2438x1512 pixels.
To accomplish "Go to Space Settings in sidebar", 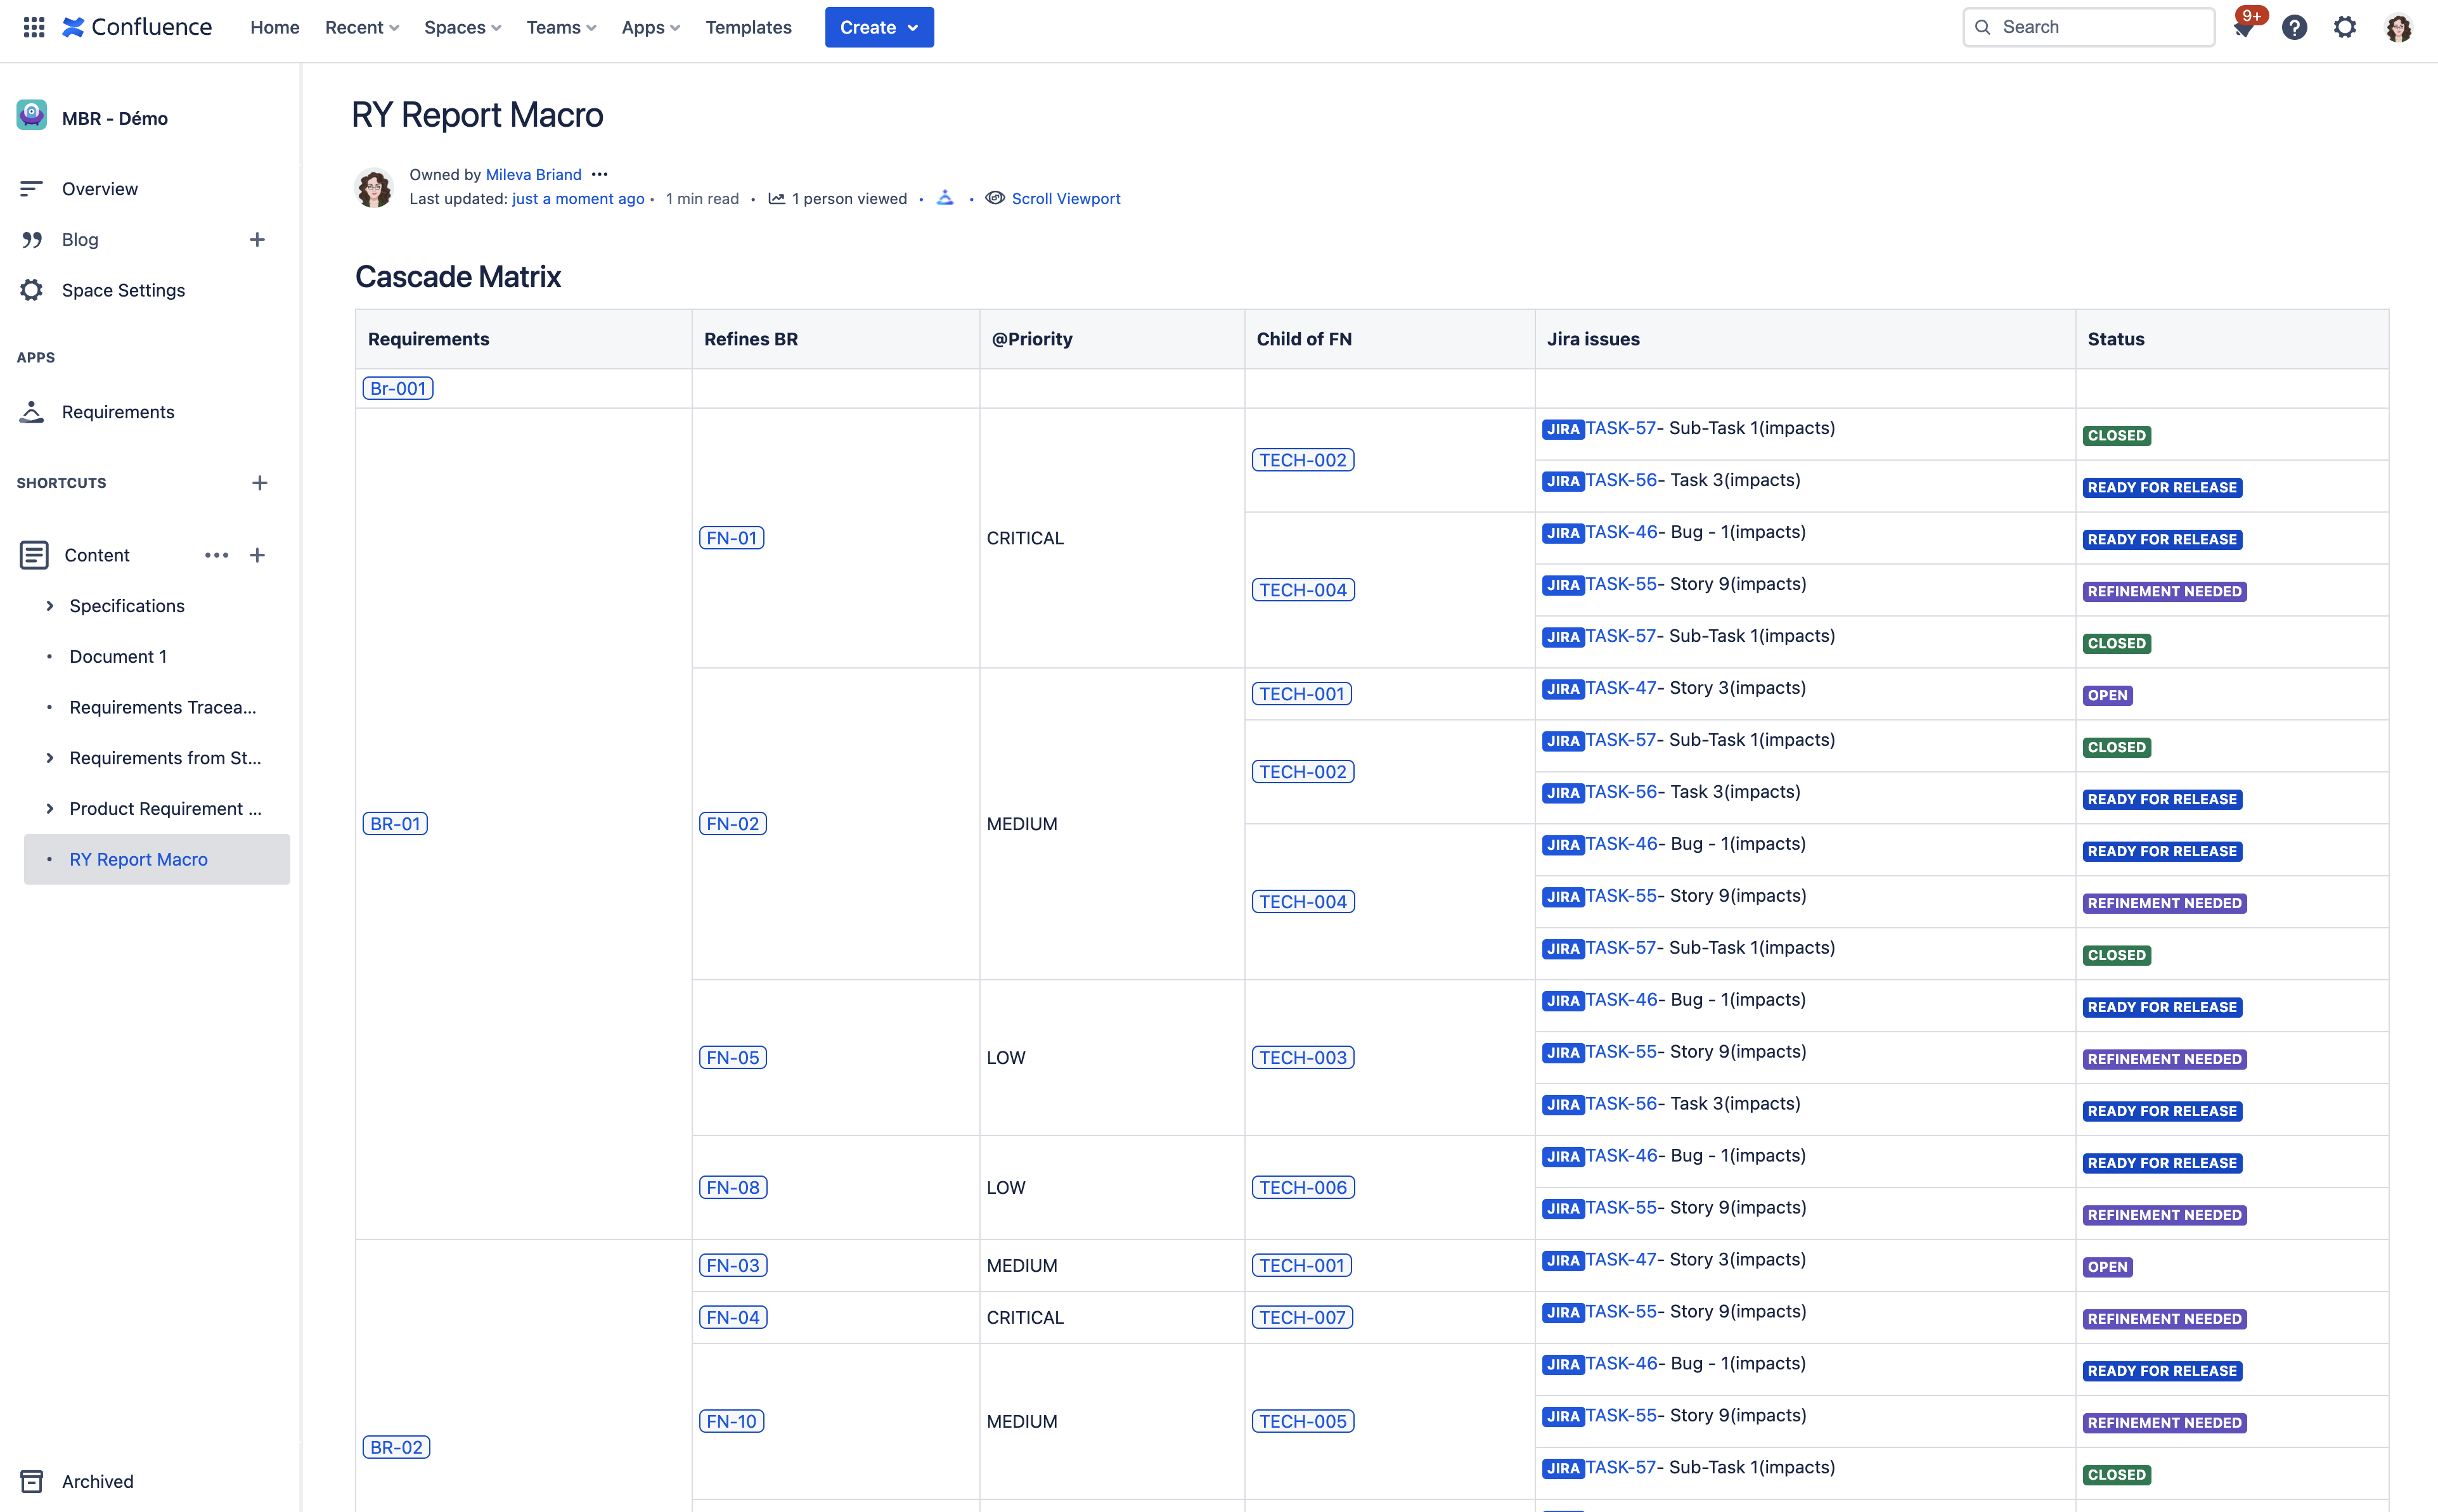I will pyautogui.click(x=123, y=290).
